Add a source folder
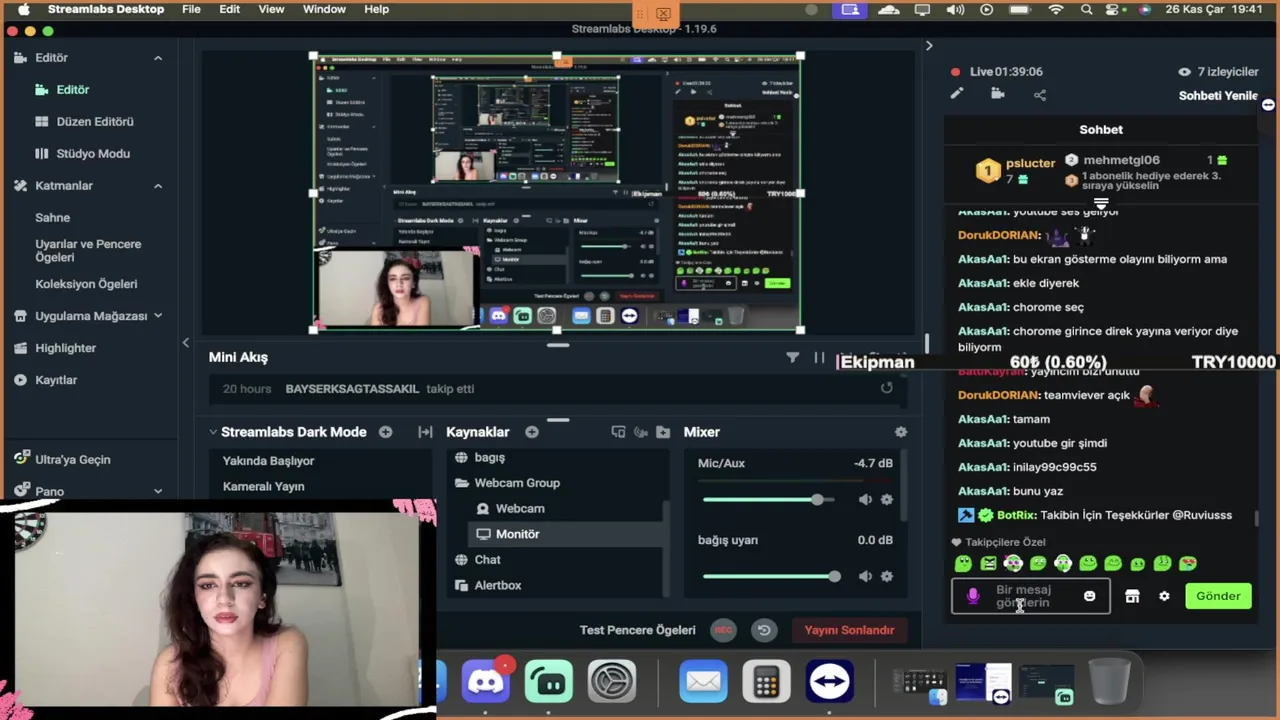This screenshot has width=1280, height=720. pos(663,432)
